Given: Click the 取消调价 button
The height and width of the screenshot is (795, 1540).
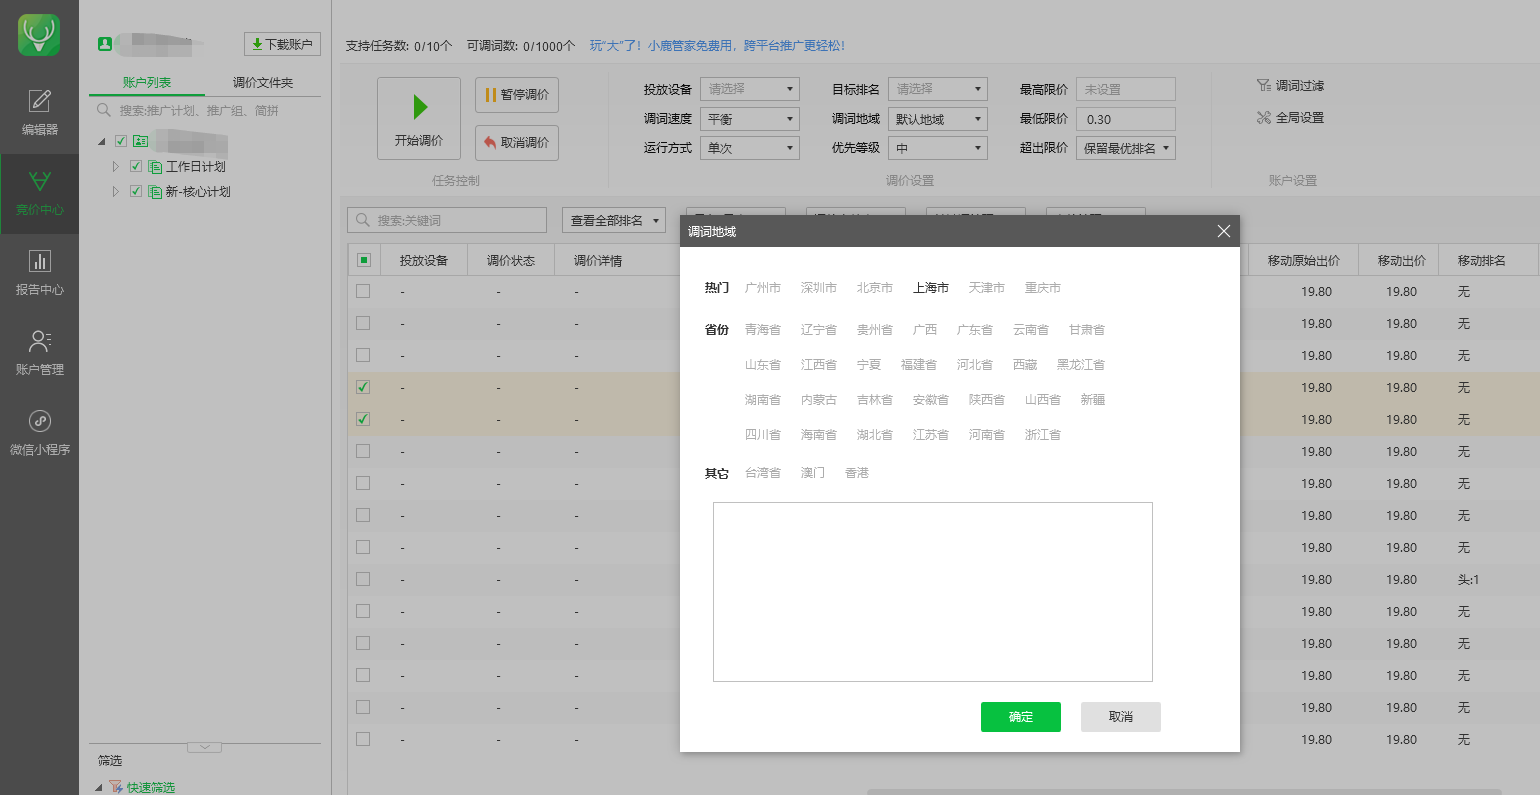Looking at the screenshot, I should point(517,143).
